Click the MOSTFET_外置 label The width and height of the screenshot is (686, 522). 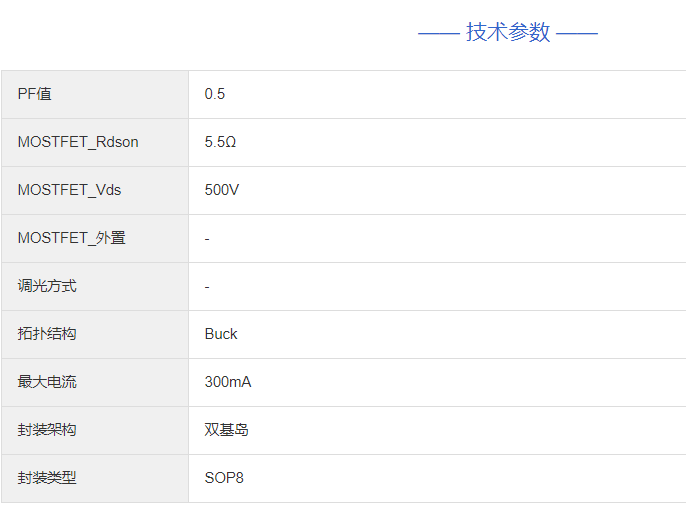click(72, 238)
